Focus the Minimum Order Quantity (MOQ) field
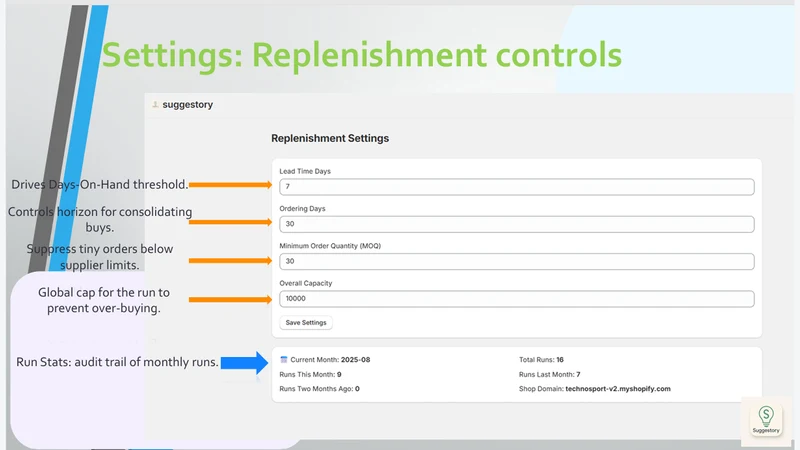Image resolution: width=800 pixels, height=450 pixels. 516,261
